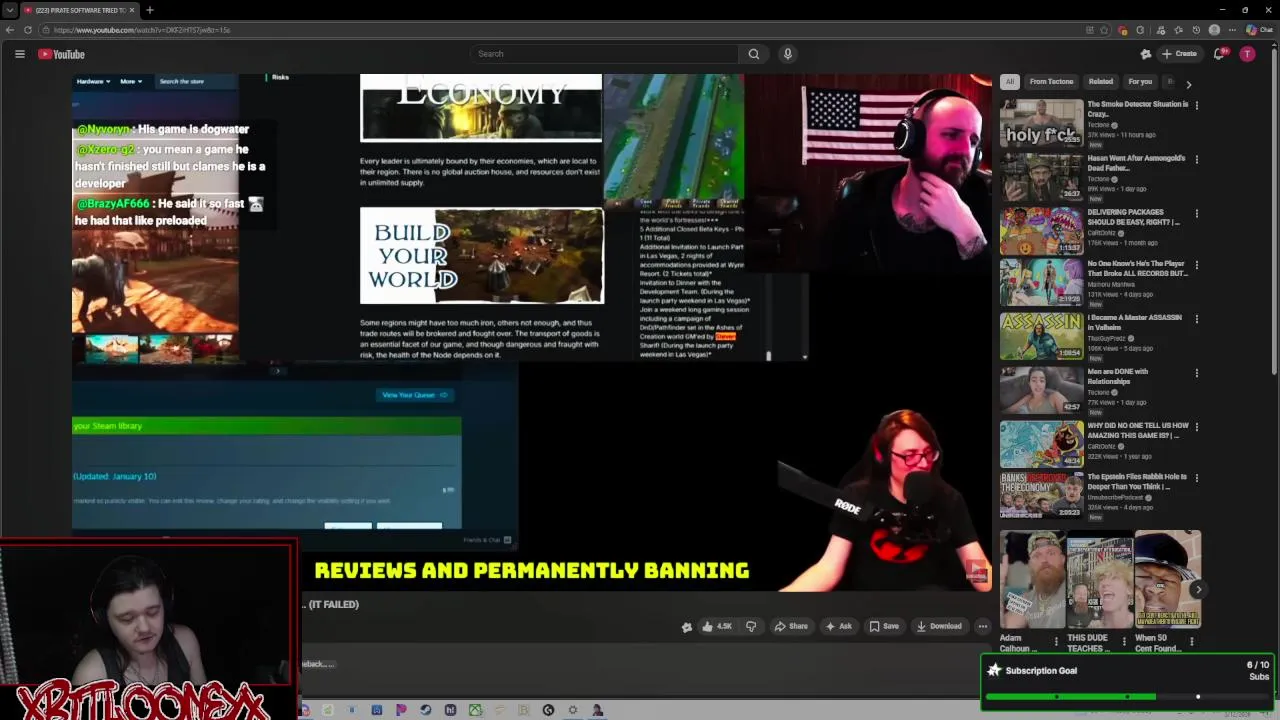Open options for Men are DONE with Relationships
The height and width of the screenshot is (720, 1280).
point(1196,373)
